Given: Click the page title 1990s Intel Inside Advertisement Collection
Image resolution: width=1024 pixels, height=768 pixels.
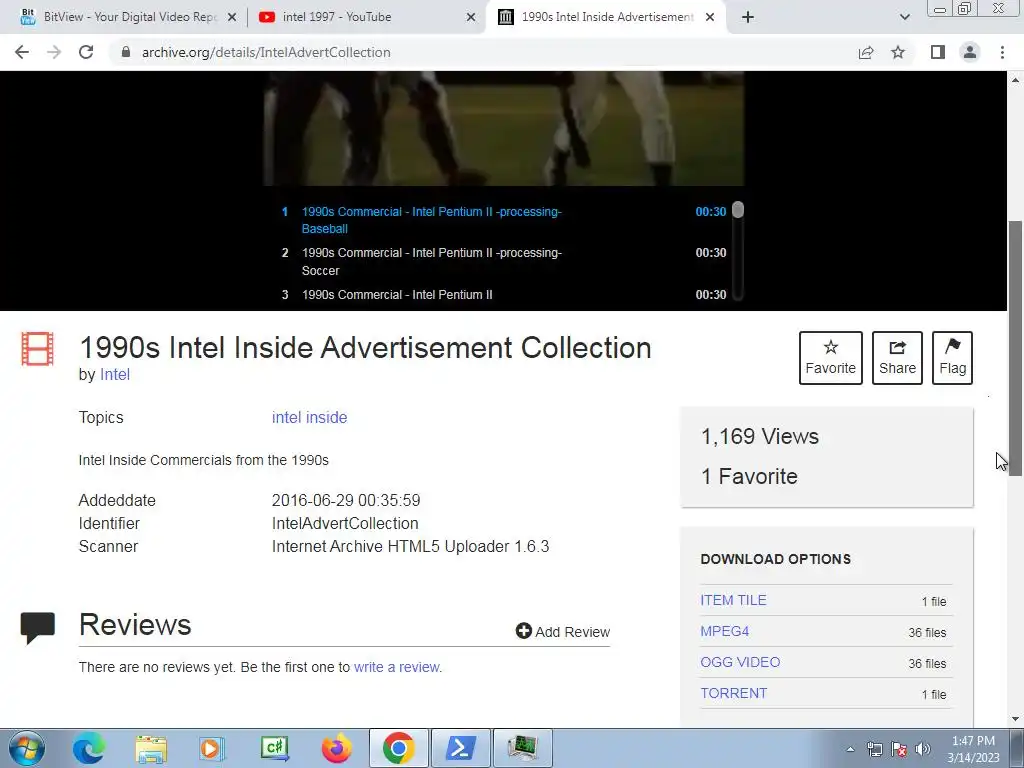Looking at the screenshot, I should [x=365, y=347].
